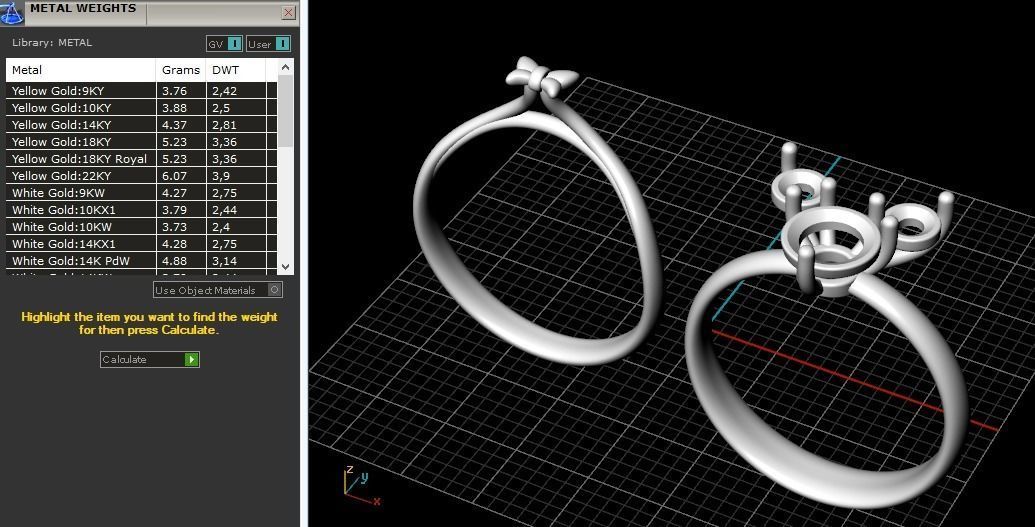Click the Metal Weights panel logo icon
Image resolution: width=1035 pixels, height=527 pixels.
(11, 12)
